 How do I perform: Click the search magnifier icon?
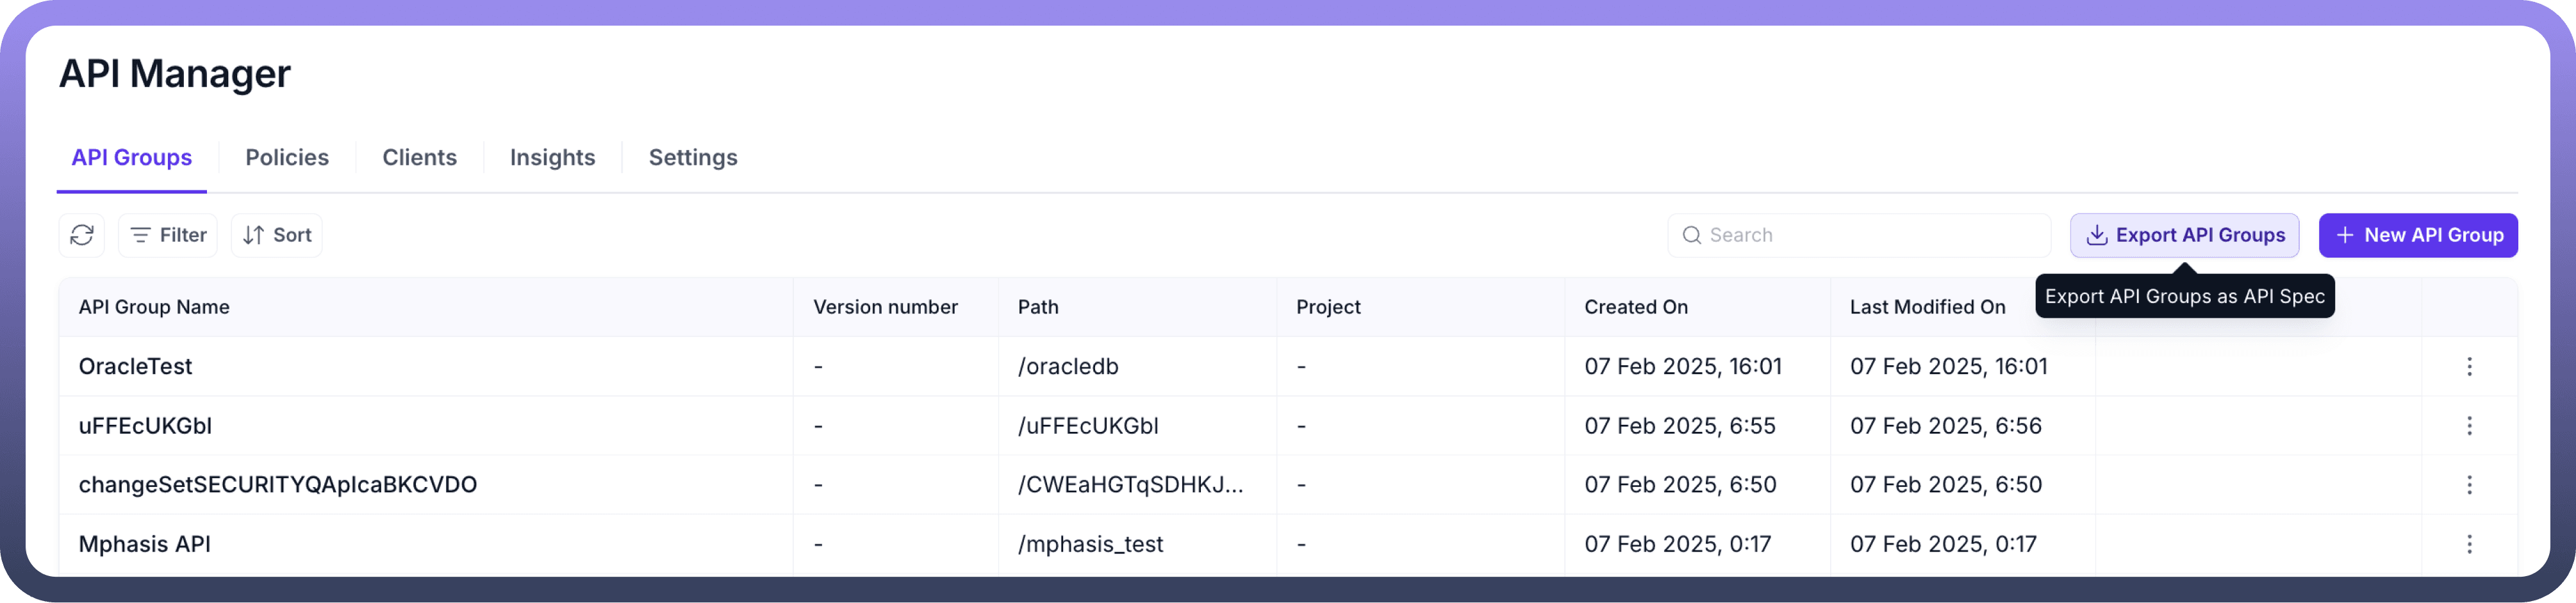click(1691, 235)
